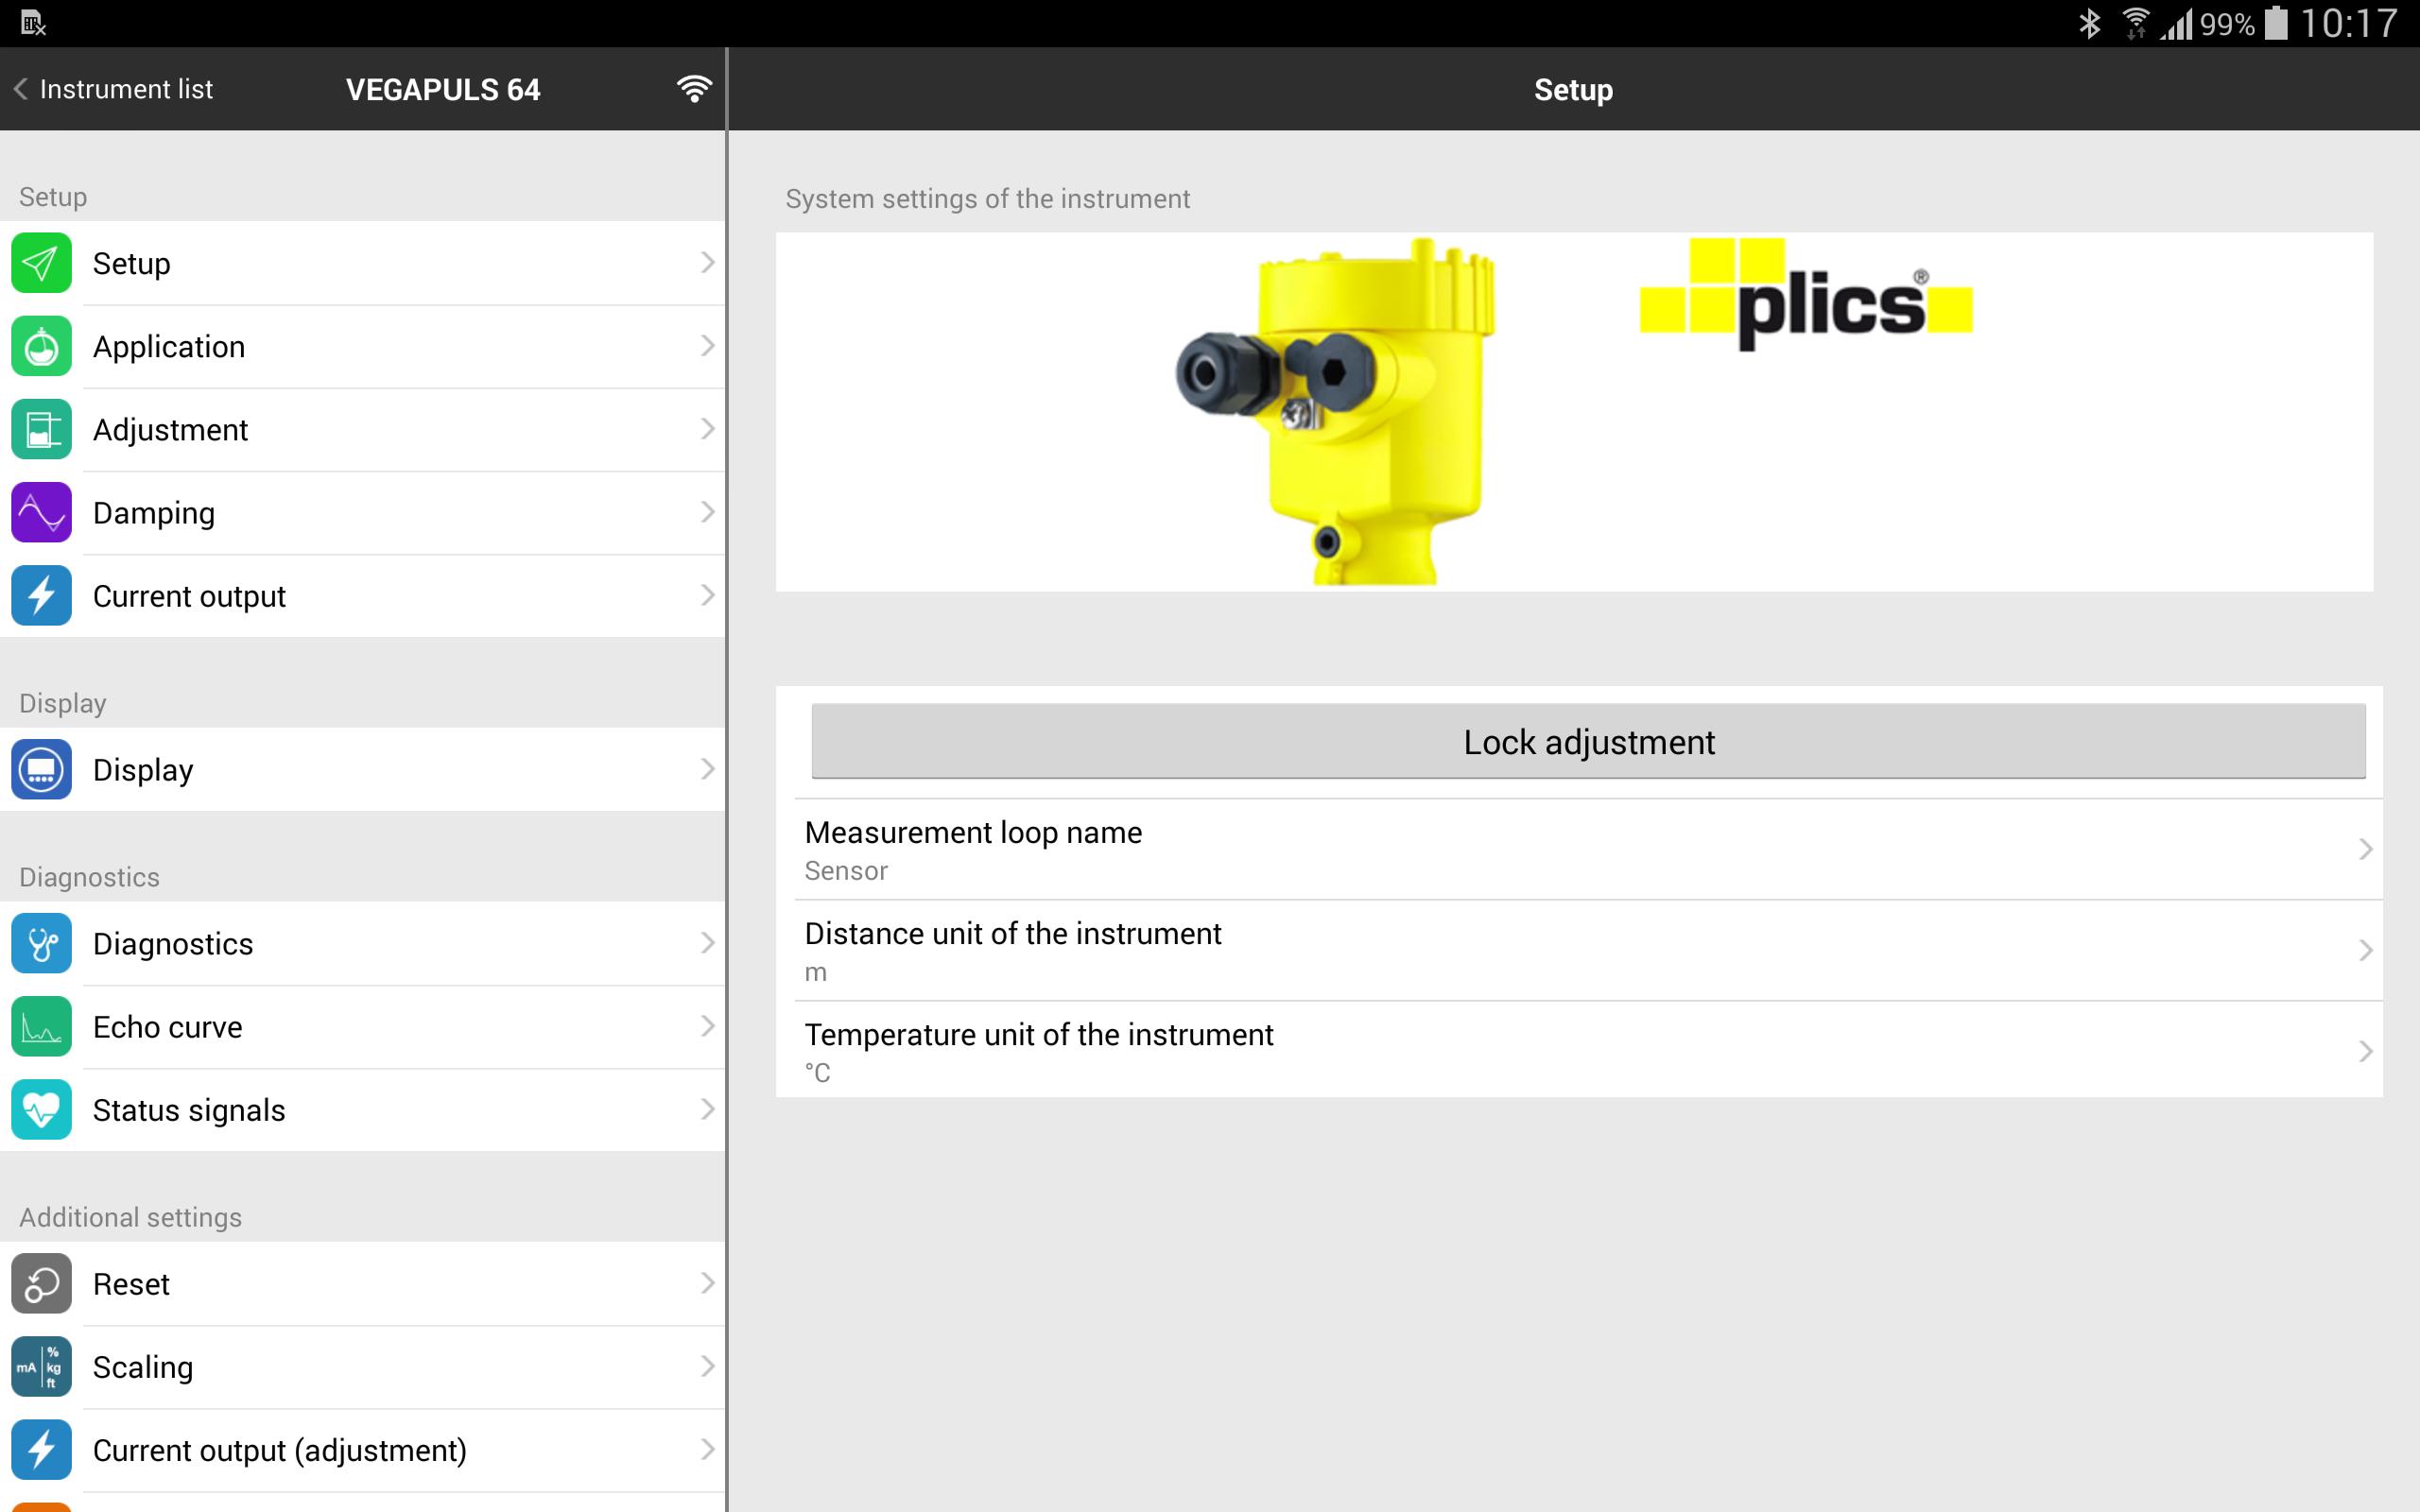
Task: Tap the blue Display screen icon
Action: (x=41, y=769)
